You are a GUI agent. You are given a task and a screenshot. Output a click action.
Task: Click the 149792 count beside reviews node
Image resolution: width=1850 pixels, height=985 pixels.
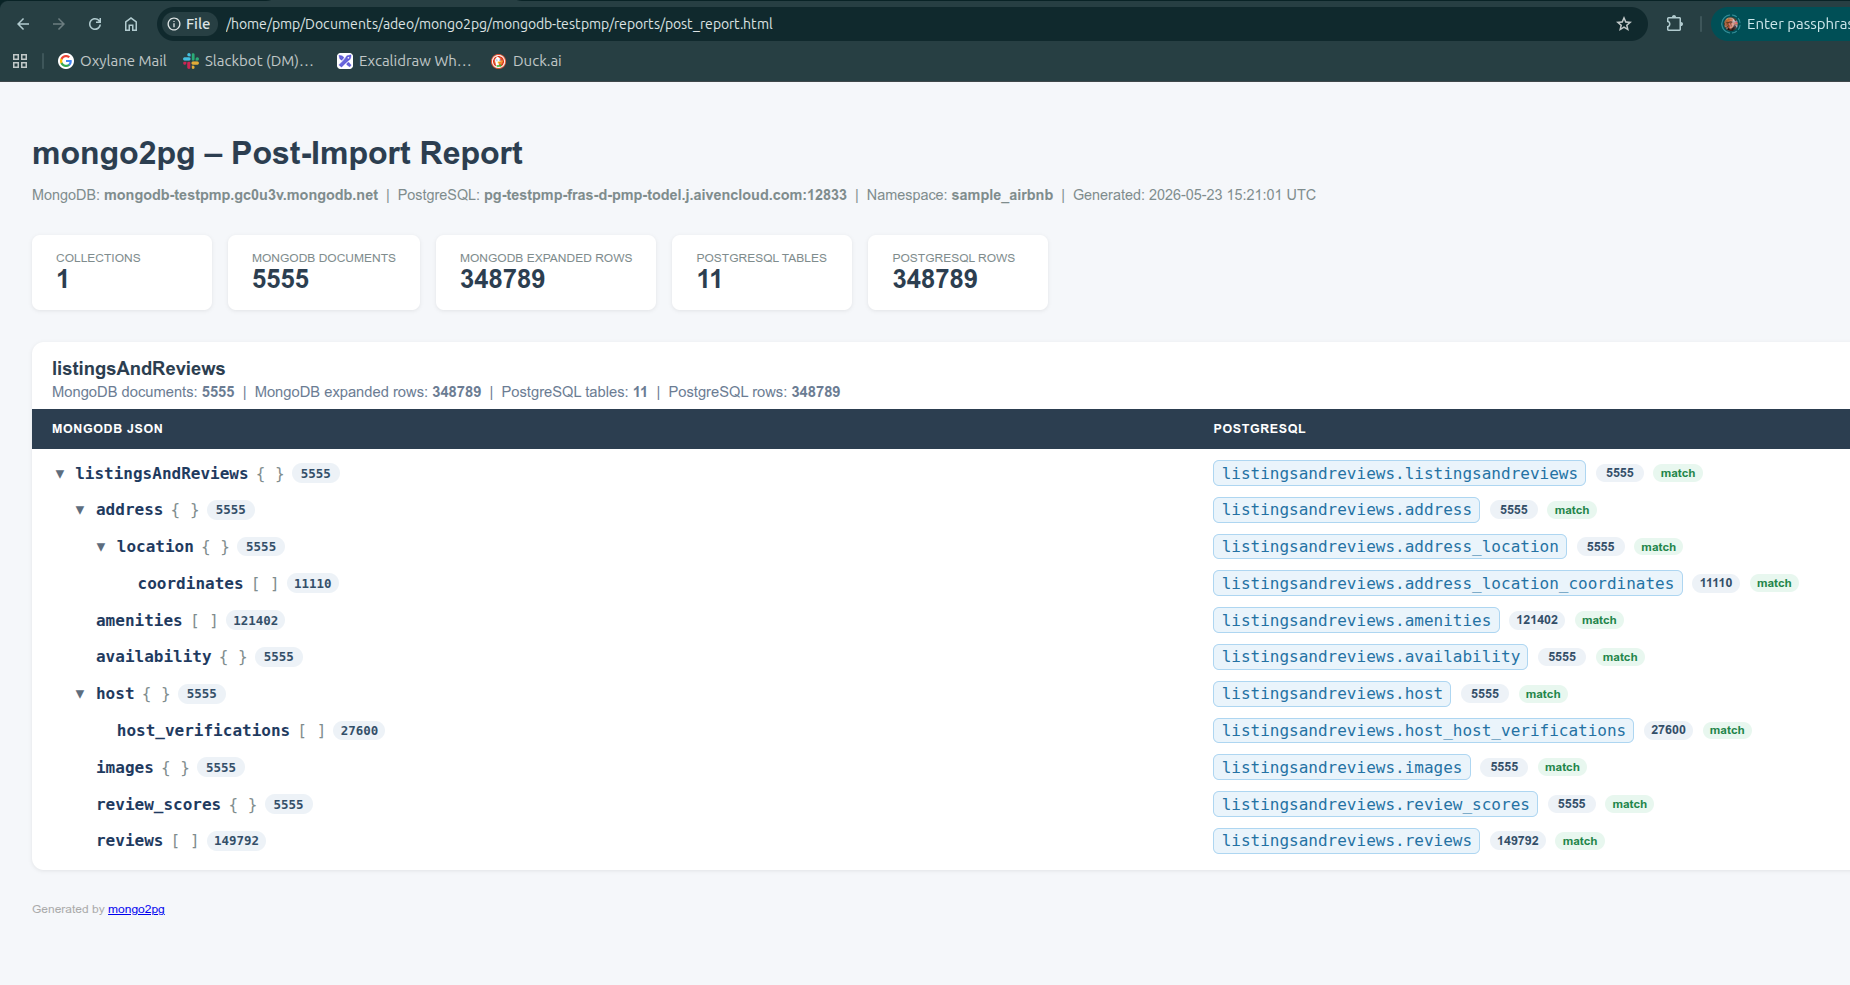(x=236, y=841)
